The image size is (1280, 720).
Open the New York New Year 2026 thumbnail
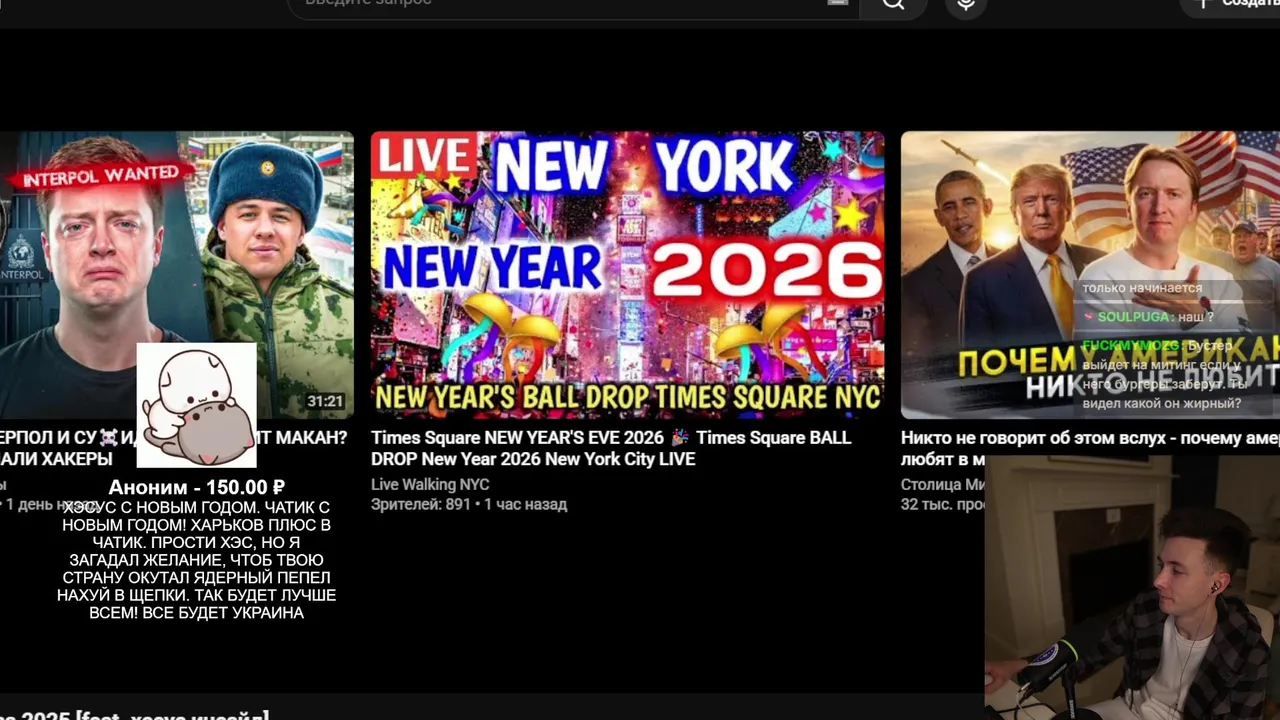pyautogui.click(x=627, y=275)
